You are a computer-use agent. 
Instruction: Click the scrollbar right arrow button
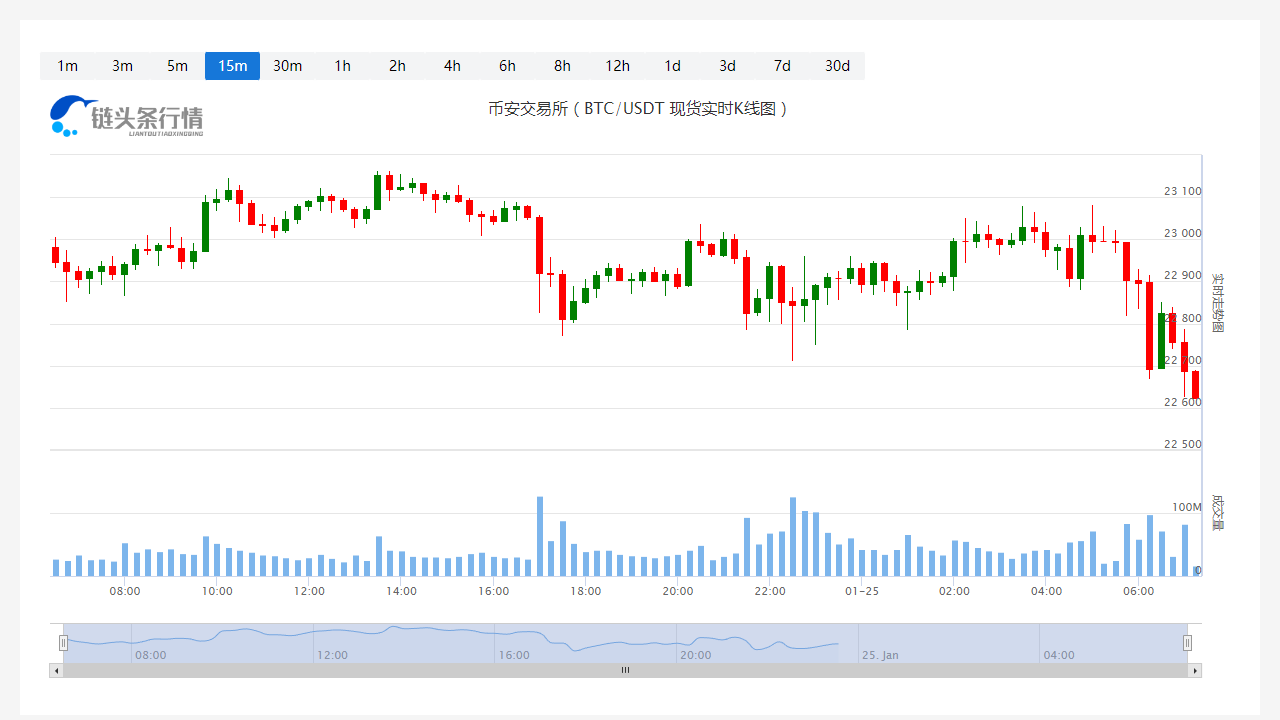tap(1195, 670)
